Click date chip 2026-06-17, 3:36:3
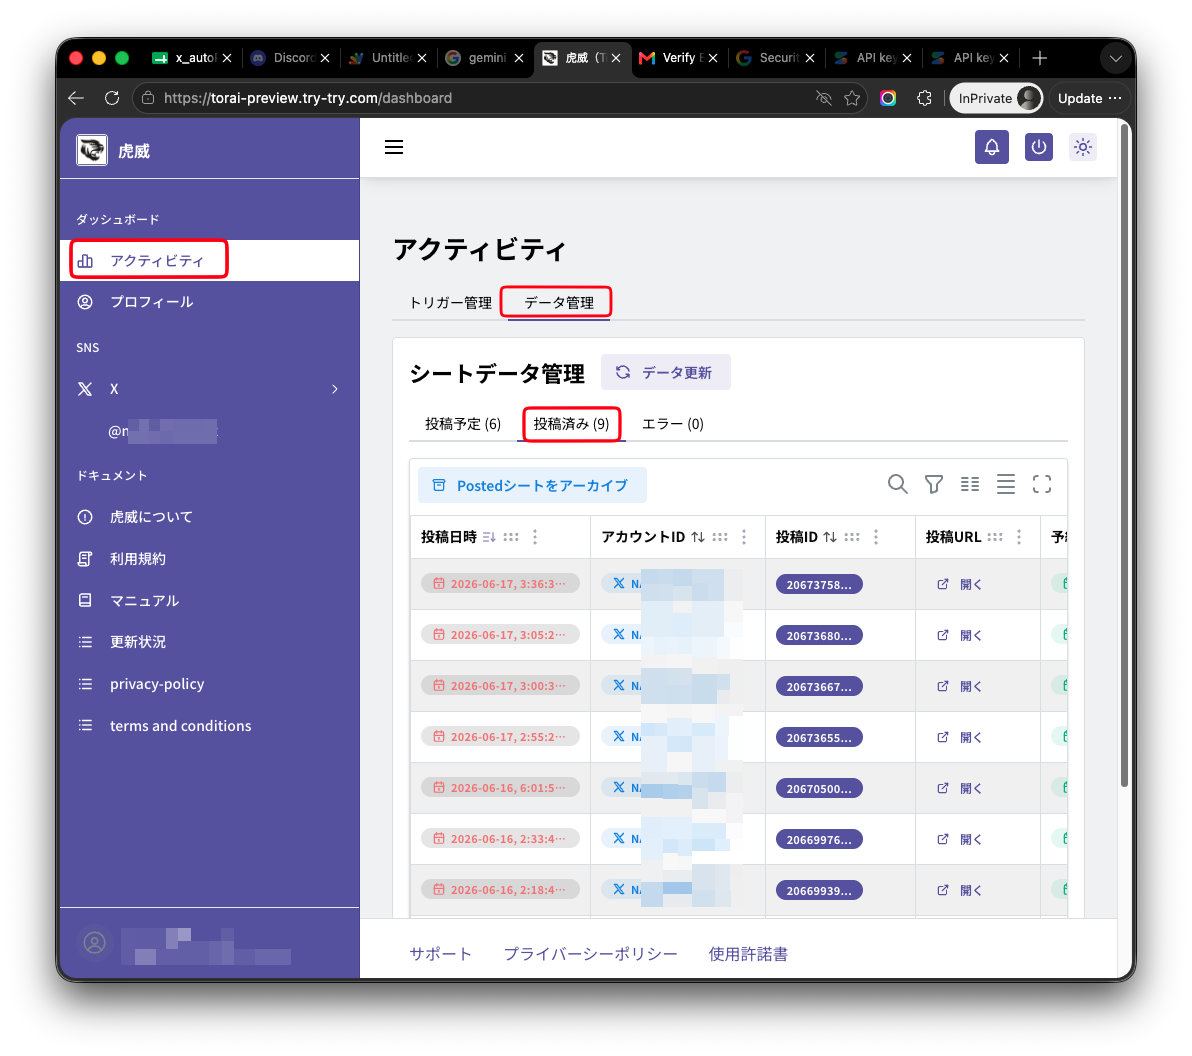 pos(500,583)
